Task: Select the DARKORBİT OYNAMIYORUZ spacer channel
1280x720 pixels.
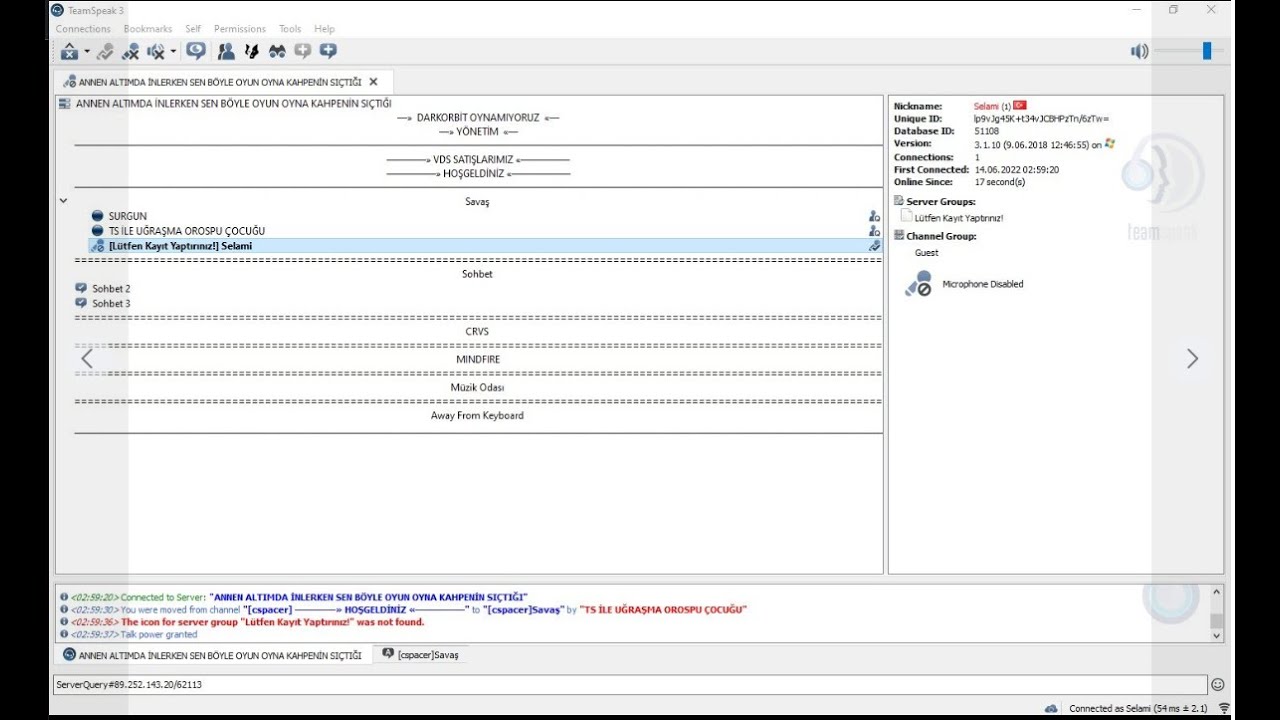Action: tap(478, 117)
